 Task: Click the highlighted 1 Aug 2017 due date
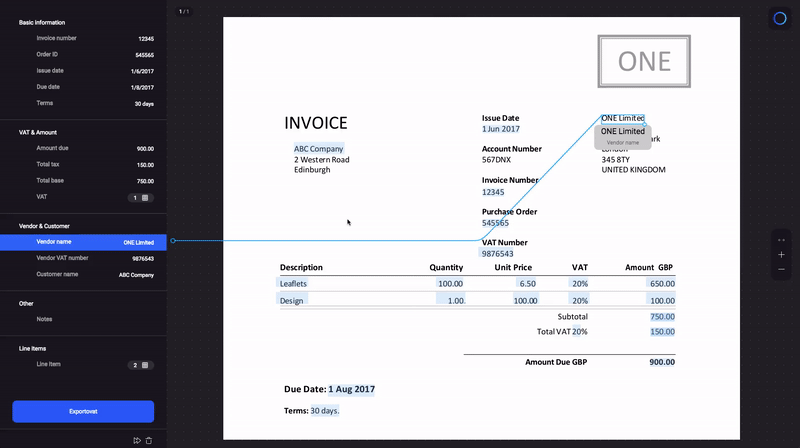click(x=352, y=389)
